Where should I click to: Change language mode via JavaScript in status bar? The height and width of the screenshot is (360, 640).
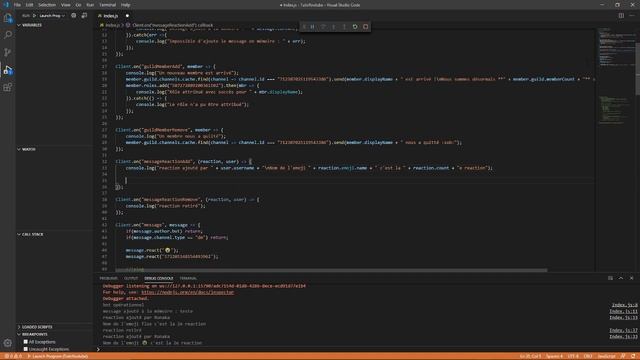607,356
